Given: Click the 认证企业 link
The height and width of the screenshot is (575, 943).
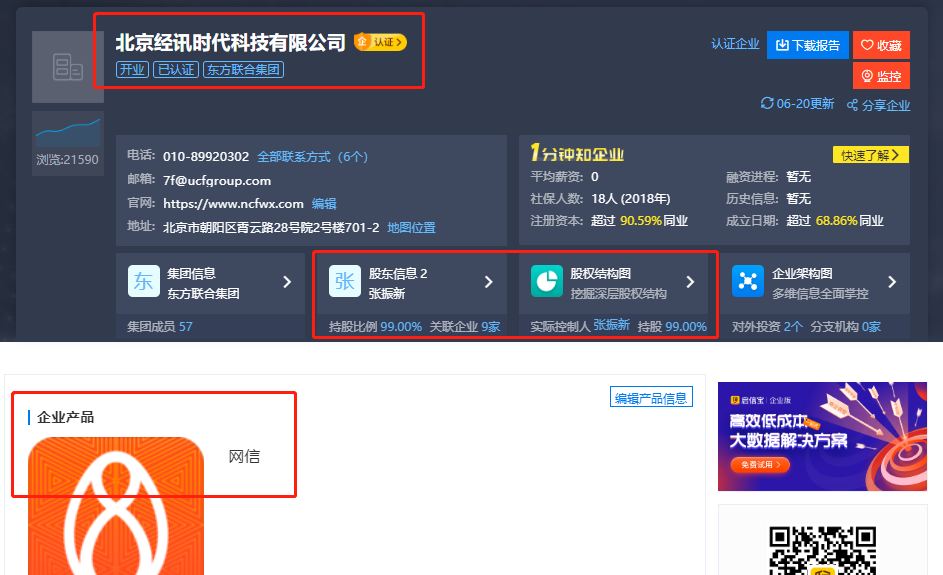Looking at the screenshot, I should 735,44.
